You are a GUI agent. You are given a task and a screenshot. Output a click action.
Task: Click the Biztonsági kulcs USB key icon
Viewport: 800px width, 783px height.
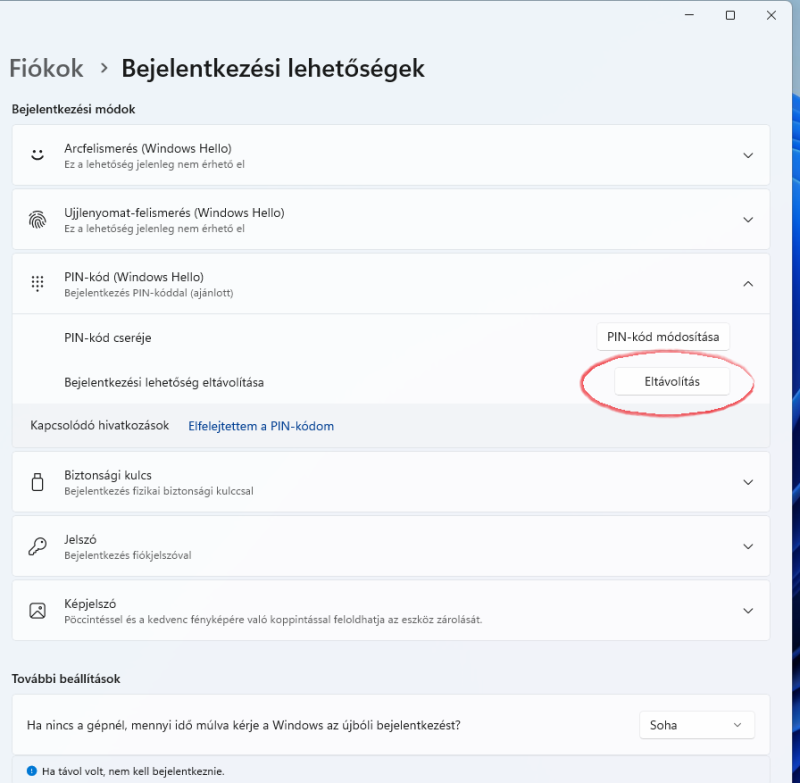coord(37,482)
